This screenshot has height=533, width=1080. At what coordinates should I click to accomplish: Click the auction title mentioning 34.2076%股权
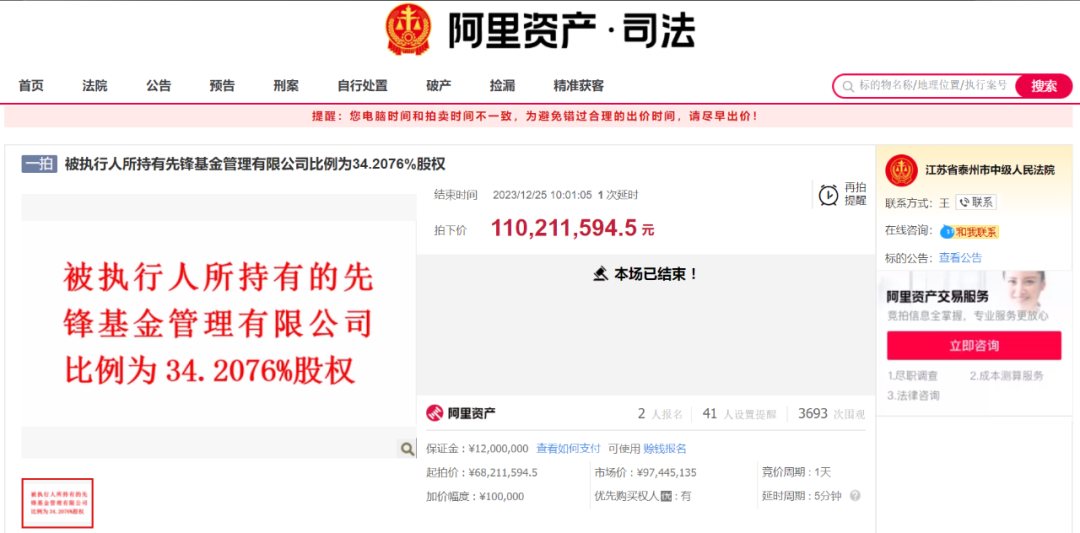coord(255,164)
